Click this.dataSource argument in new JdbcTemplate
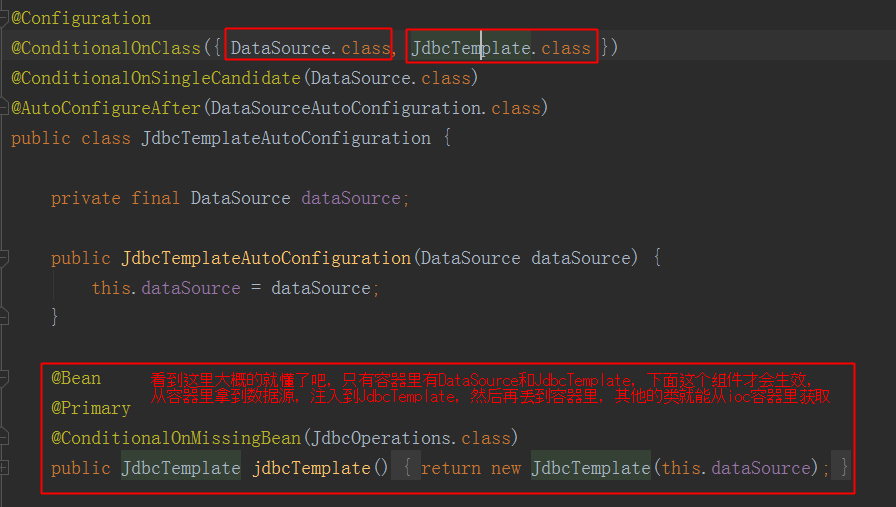This screenshot has width=896, height=507. [736, 468]
